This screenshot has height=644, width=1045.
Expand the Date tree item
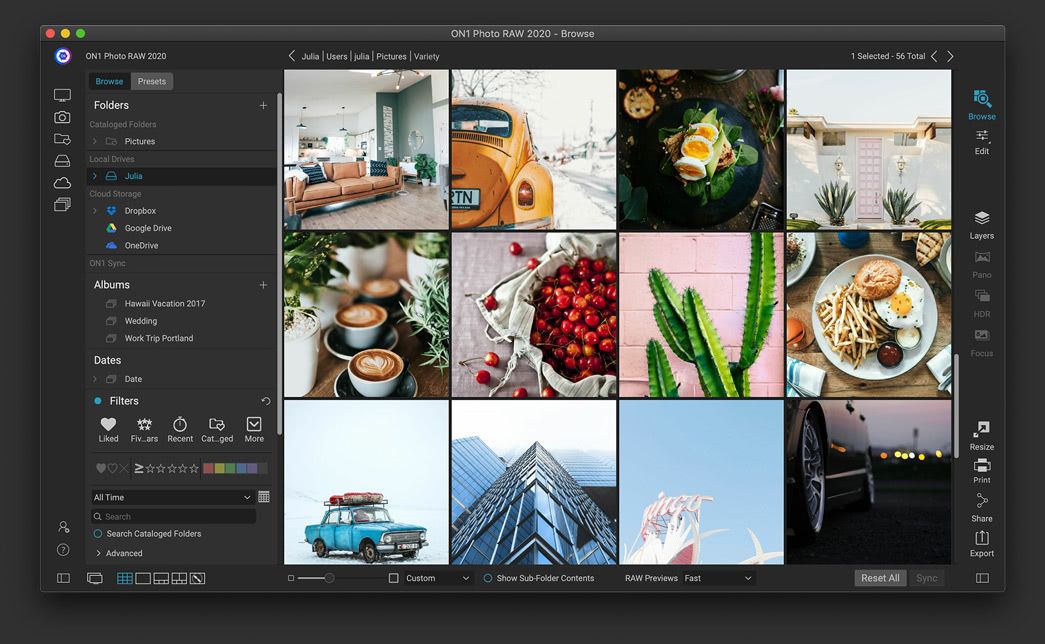[95, 379]
